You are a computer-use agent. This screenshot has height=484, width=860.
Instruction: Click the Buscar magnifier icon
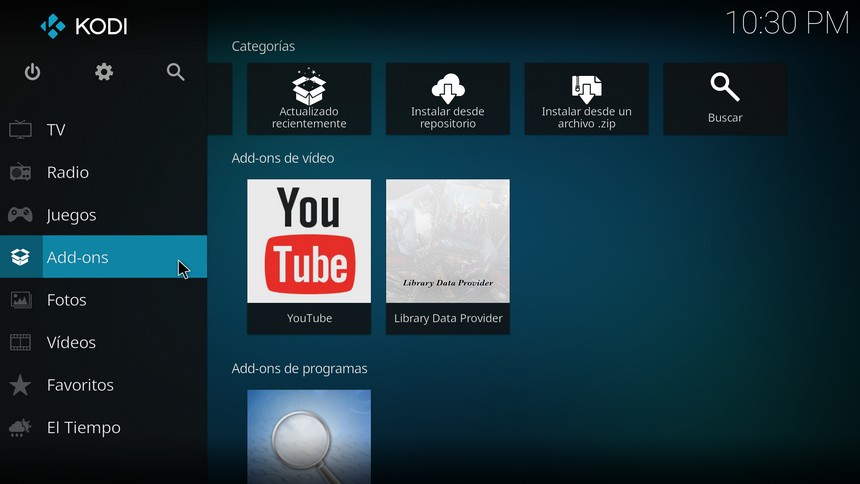pyautogui.click(x=725, y=87)
